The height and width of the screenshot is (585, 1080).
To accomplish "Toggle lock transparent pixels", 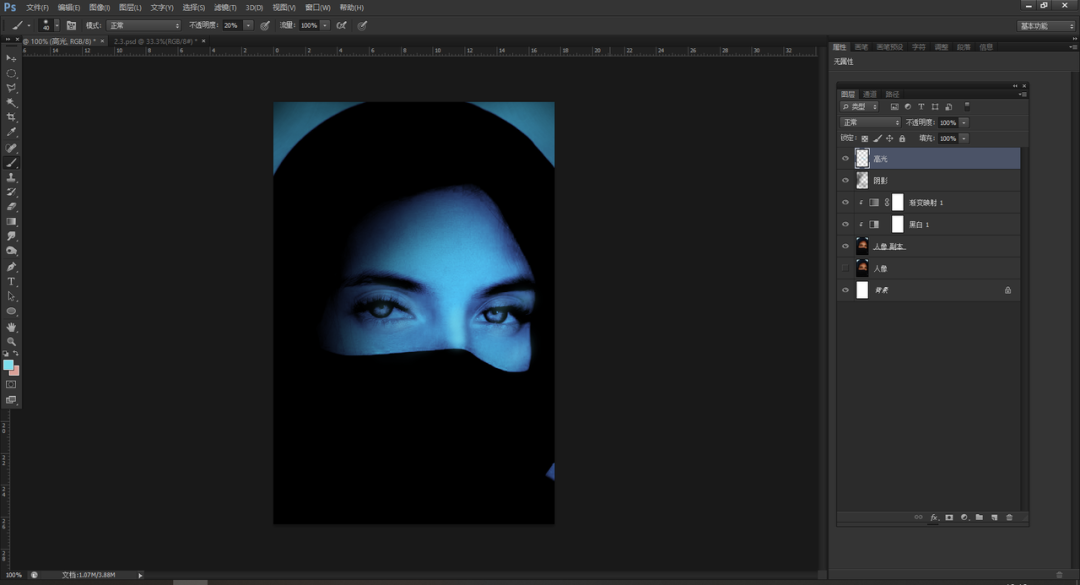I will click(864, 138).
